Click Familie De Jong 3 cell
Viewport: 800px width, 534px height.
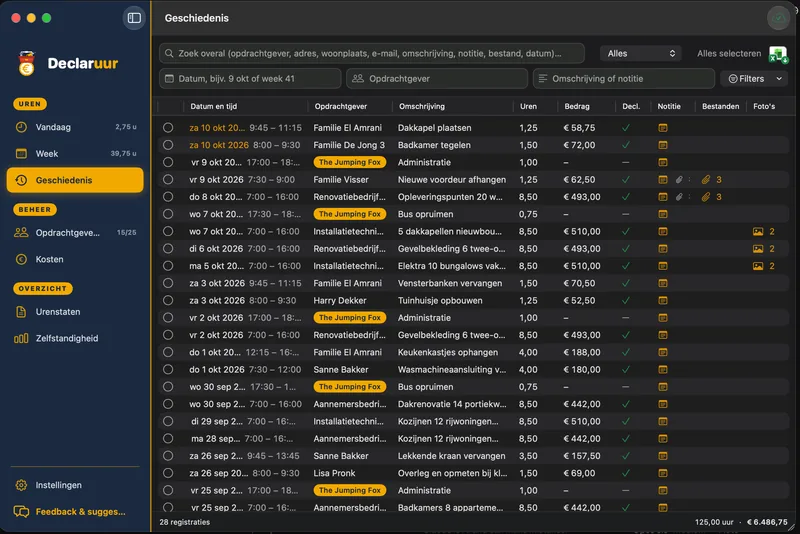[x=349, y=145]
